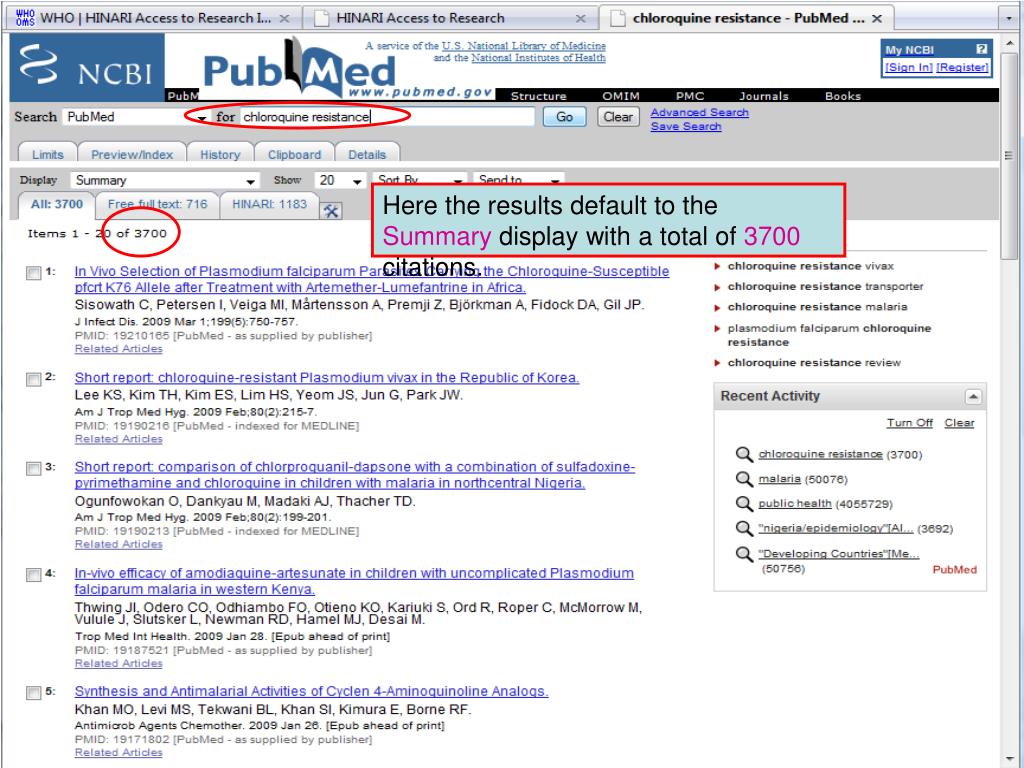Click the page scroll up arrow
The width and height of the screenshot is (1024, 768).
(1010, 43)
